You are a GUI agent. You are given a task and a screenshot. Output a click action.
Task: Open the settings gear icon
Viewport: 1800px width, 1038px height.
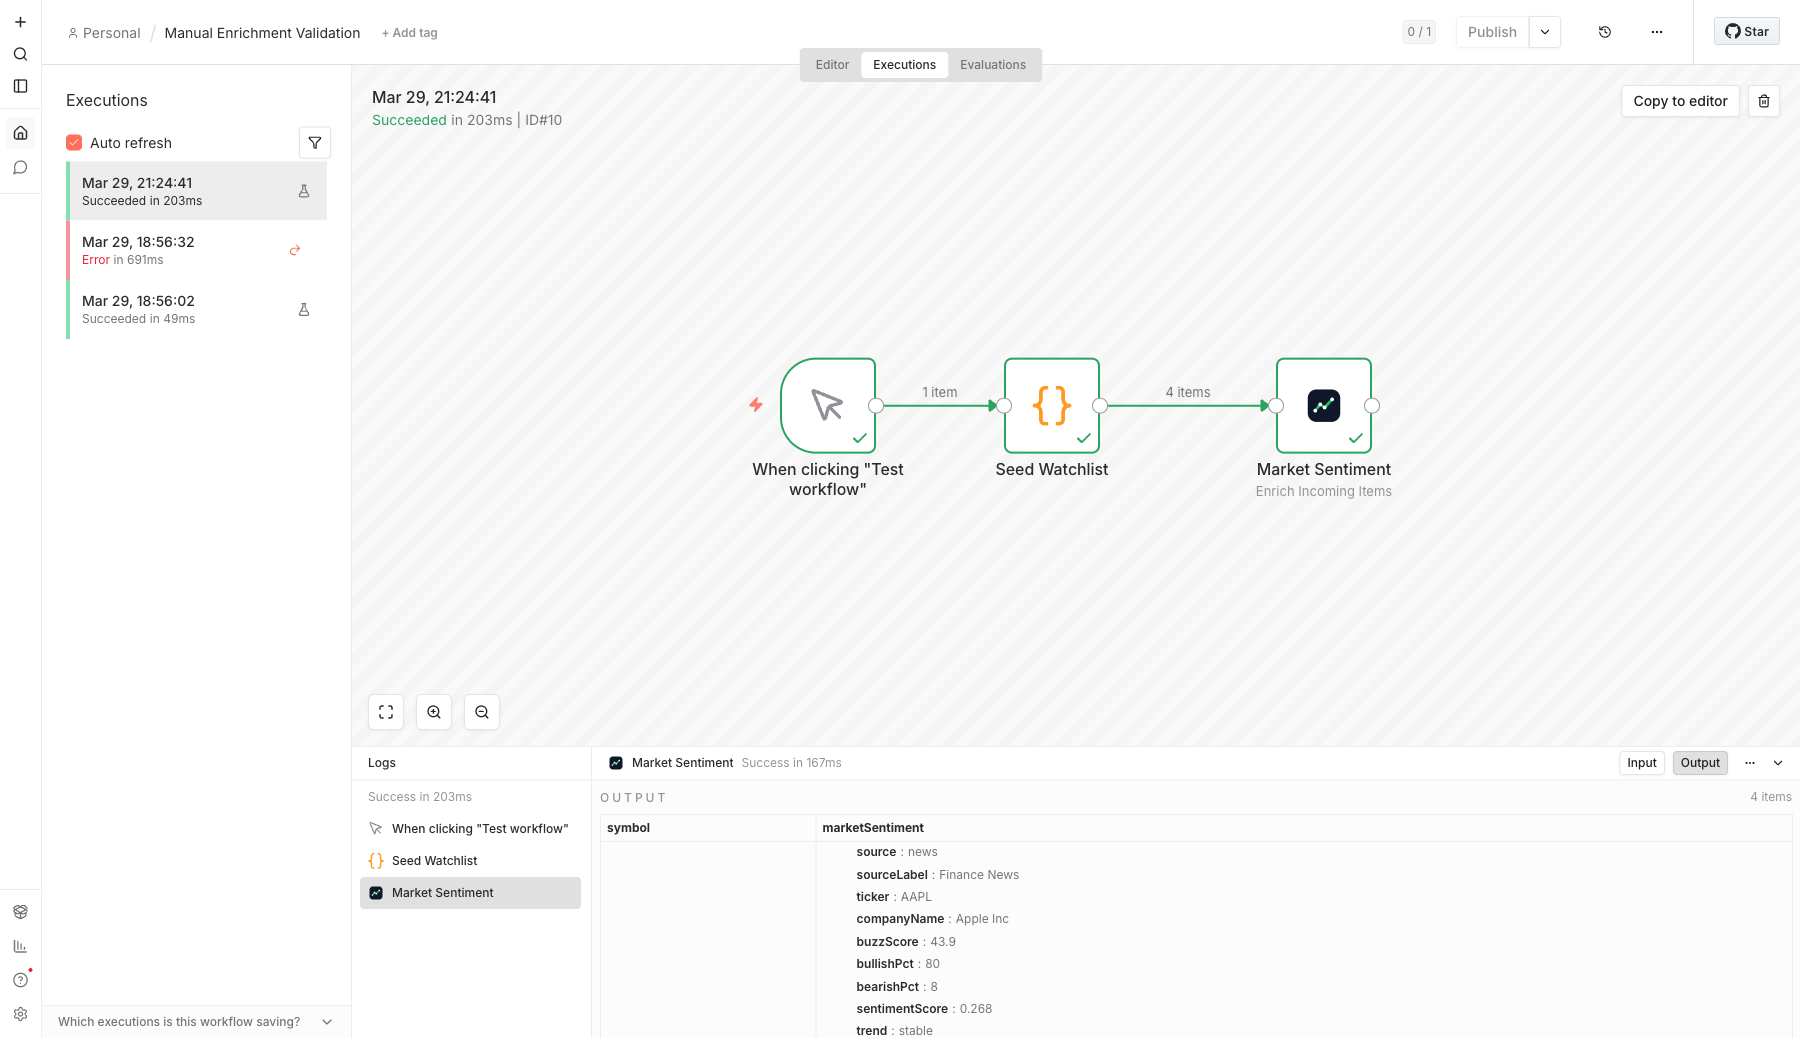click(20, 1014)
